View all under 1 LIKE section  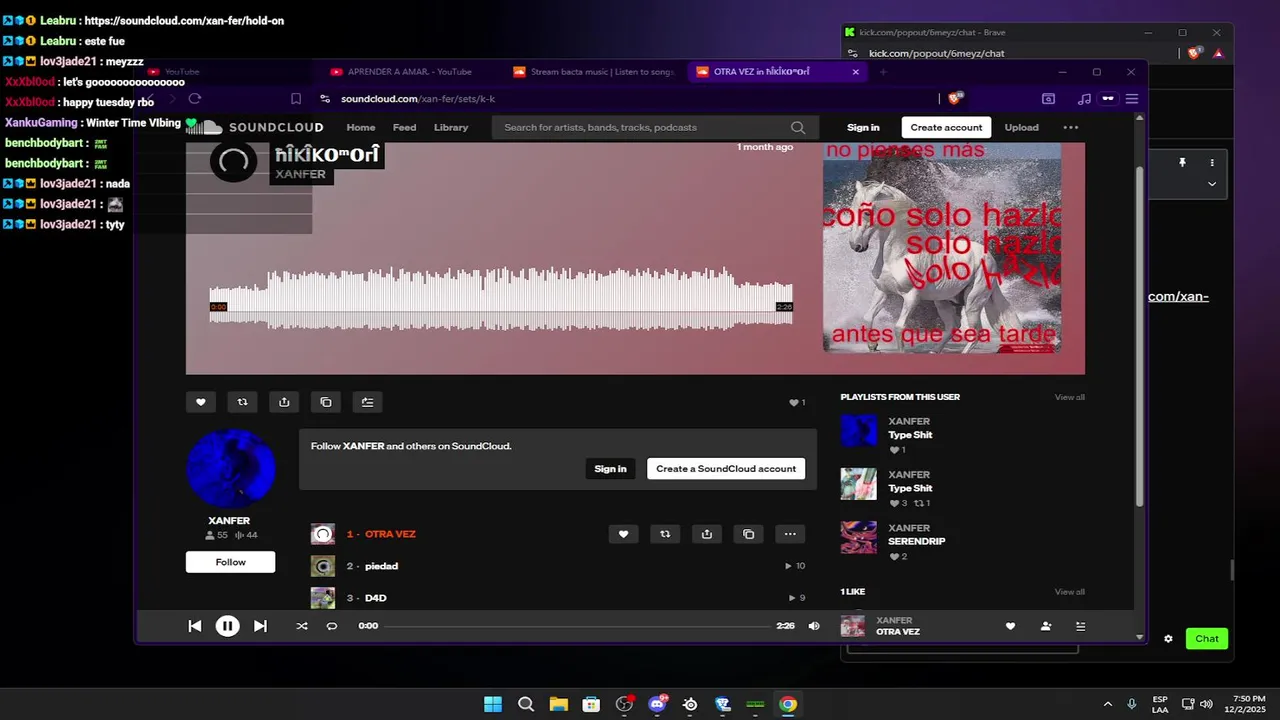tap(1069, 591)
